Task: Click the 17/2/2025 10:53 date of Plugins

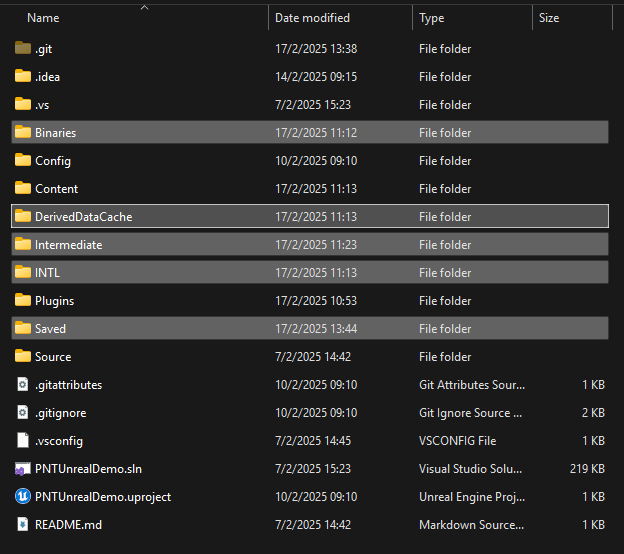Action: tap(316, 300)
